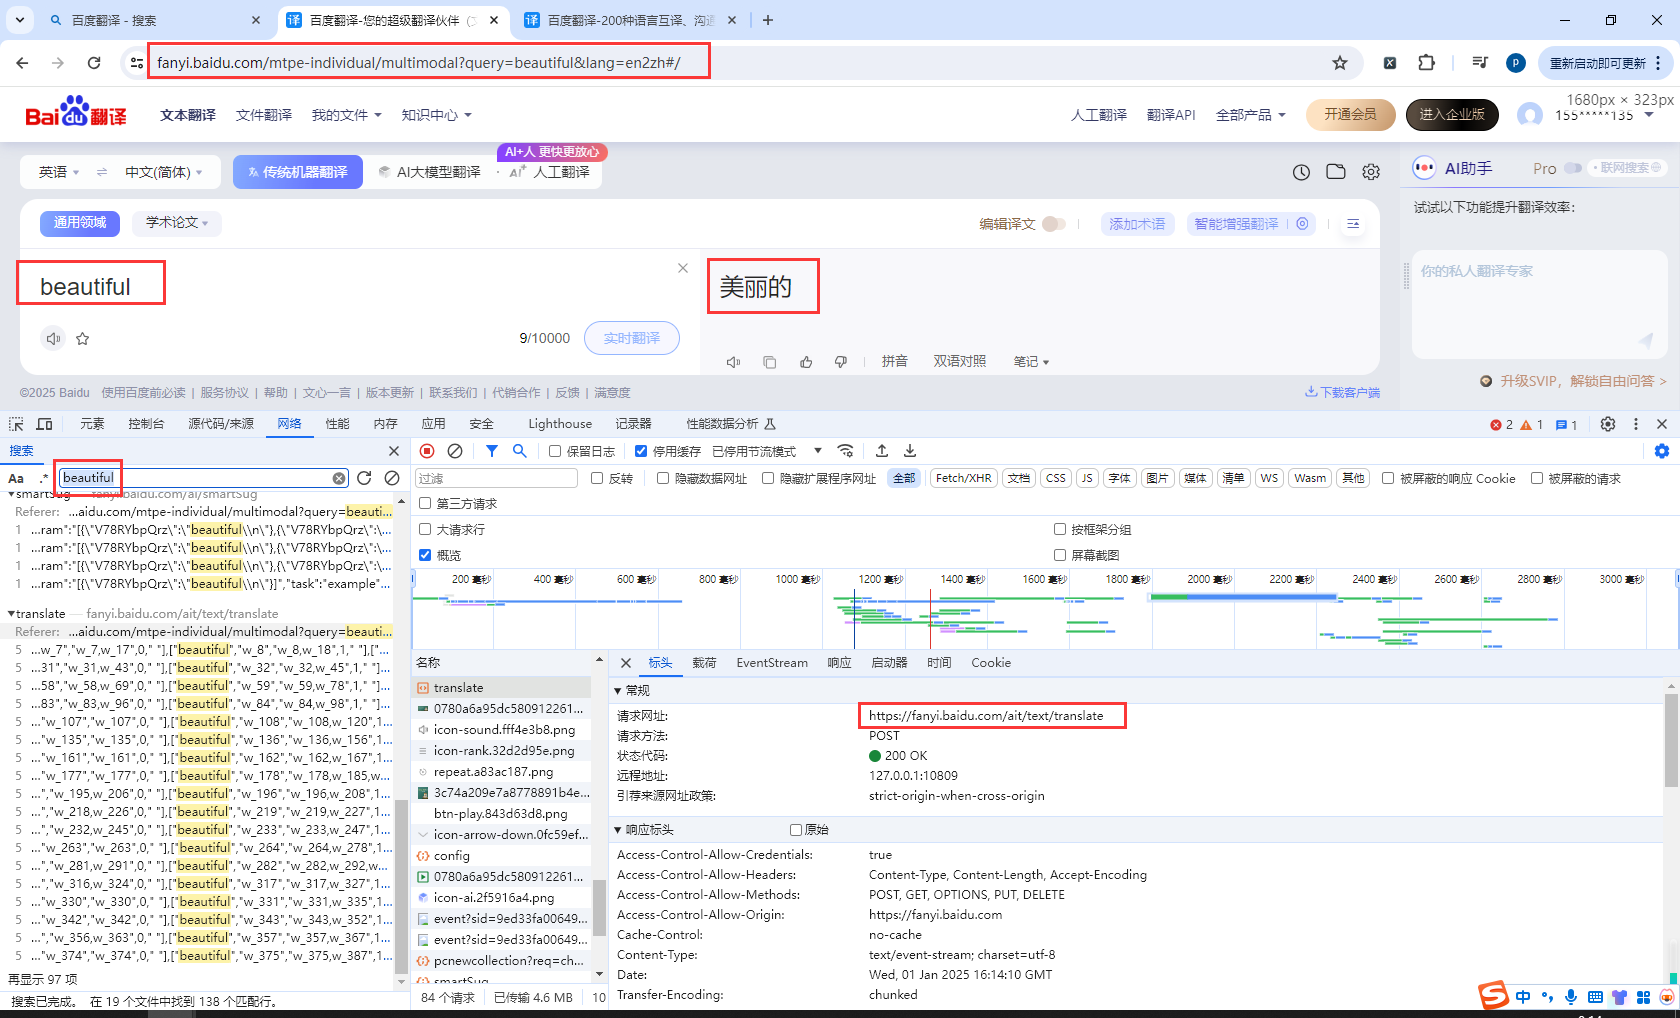Uncheck the 停用缓存 checkbox

[x=641, y=451]
